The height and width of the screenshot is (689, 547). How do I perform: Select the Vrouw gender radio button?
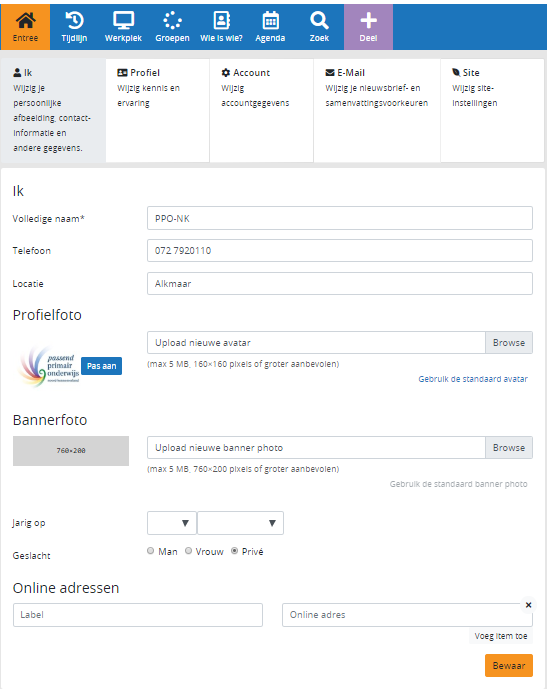(x=188, y=551)
